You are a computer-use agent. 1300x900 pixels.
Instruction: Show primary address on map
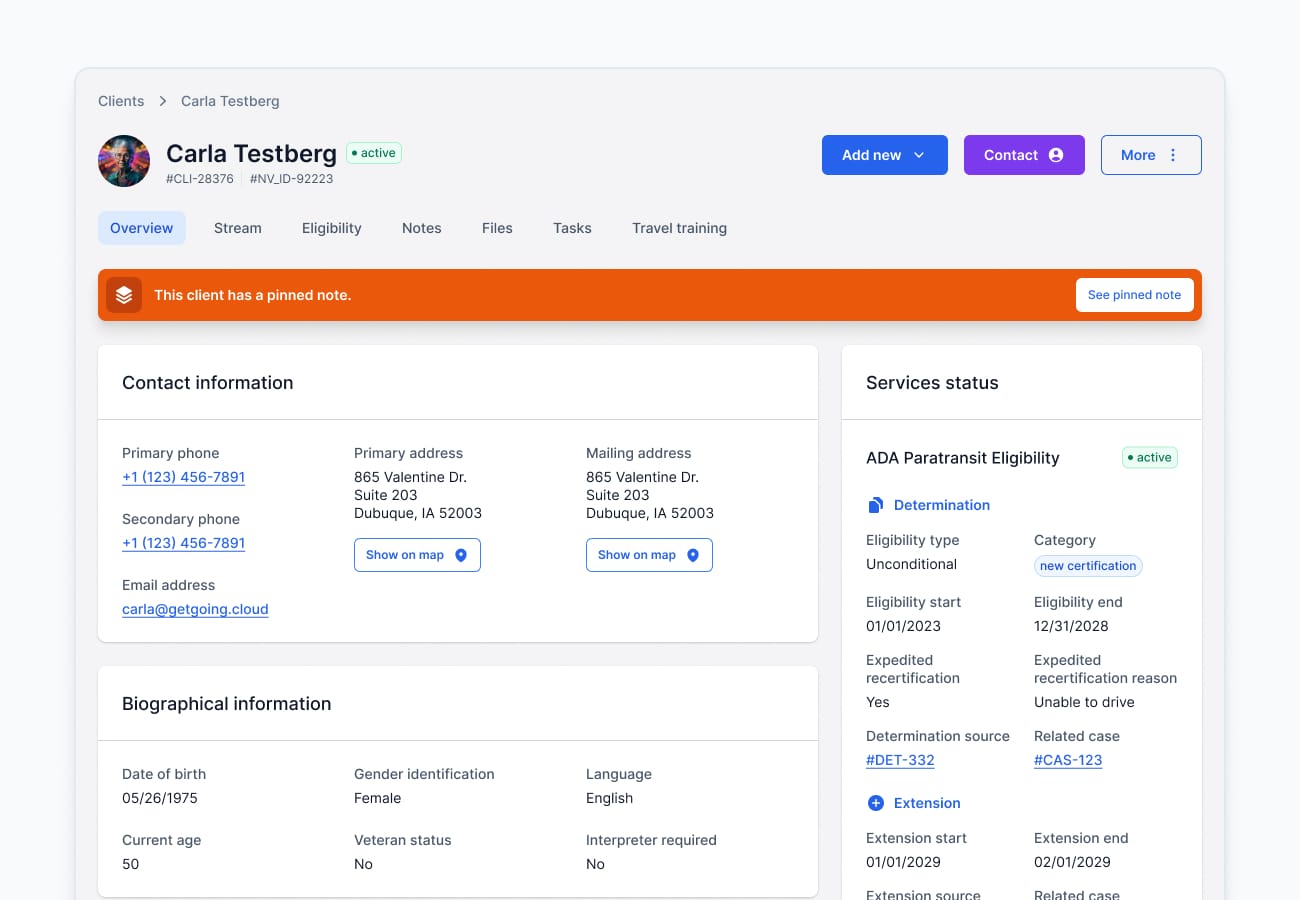(x=417, y=555)
